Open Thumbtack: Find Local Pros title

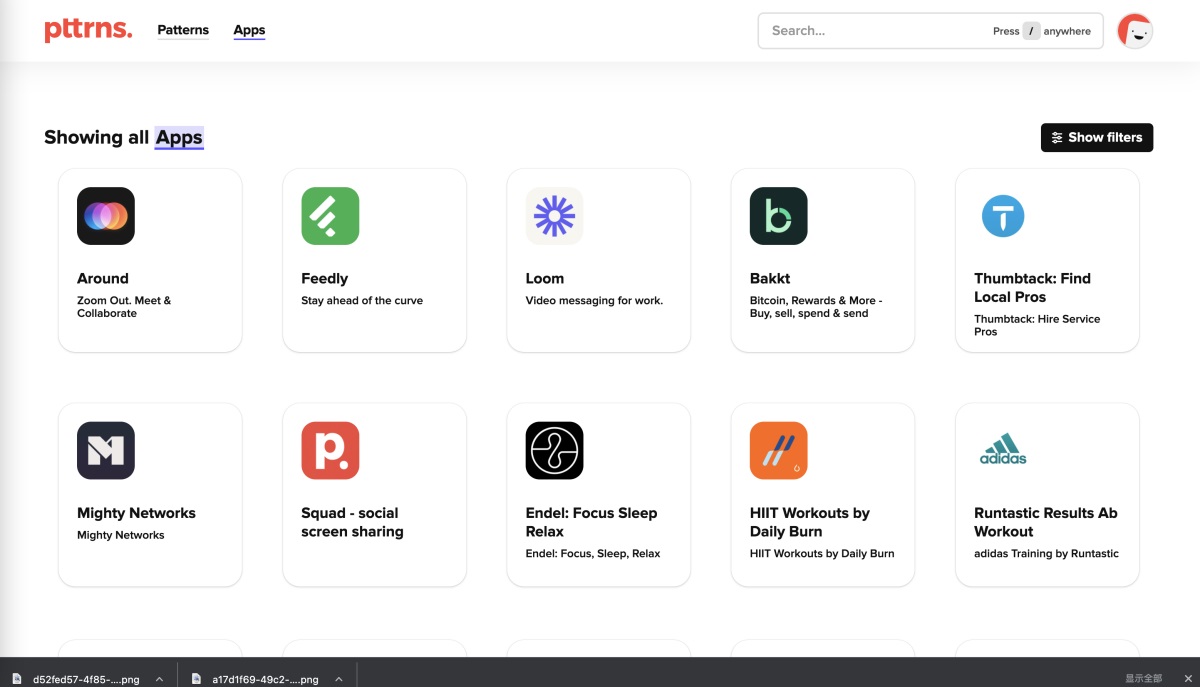[x=1032, y=288]
